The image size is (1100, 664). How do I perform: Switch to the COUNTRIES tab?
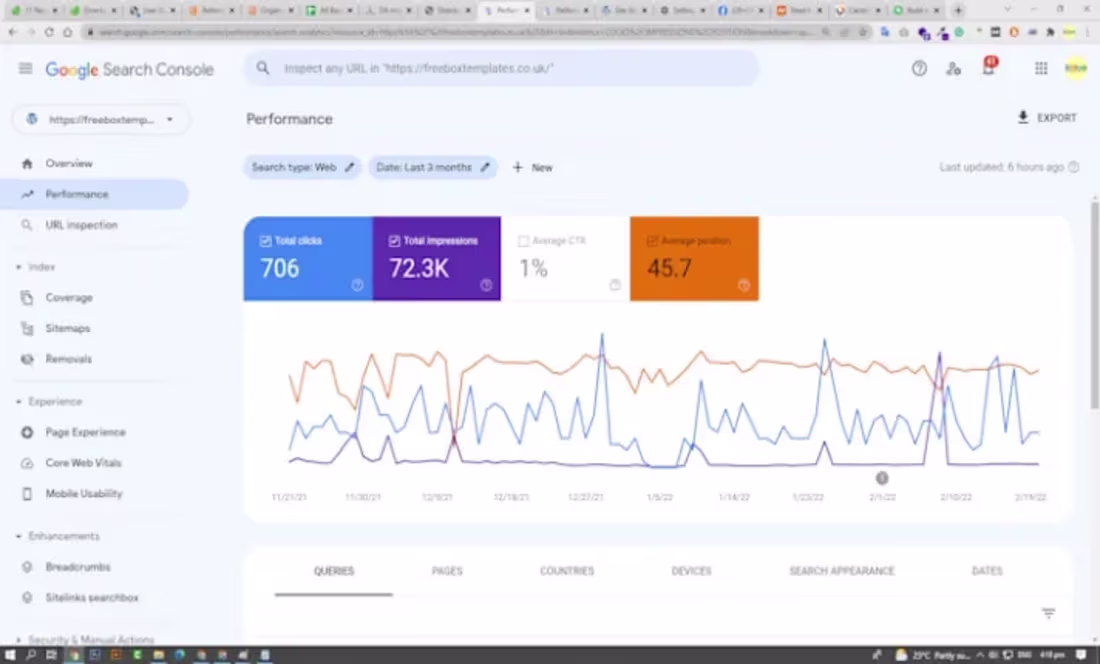pos(566,571)
